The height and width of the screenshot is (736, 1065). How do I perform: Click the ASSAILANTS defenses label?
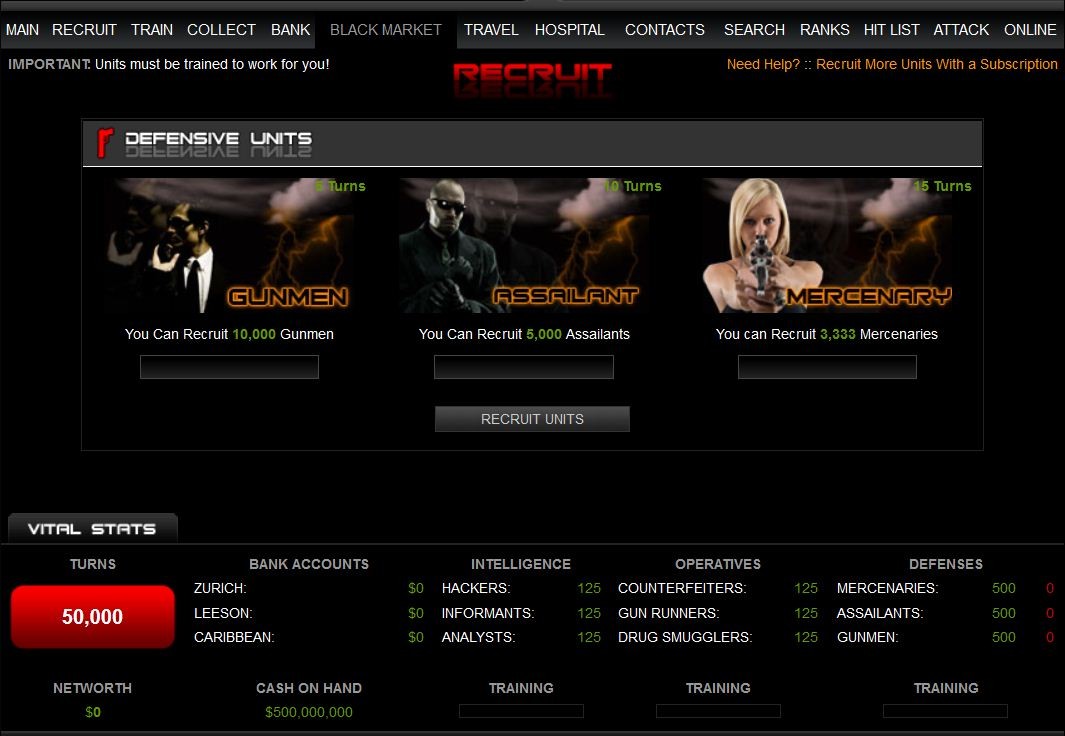880,613
